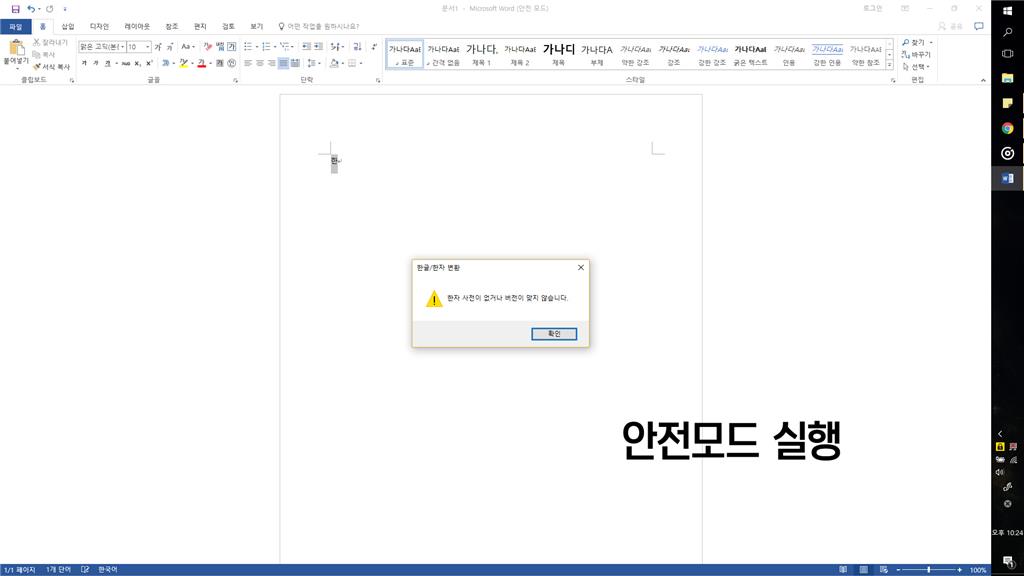Viewport: 1024px width, 576px height.
Task: Toggle distributed alignment in paragraph group
Action: (x=295, y=63)
